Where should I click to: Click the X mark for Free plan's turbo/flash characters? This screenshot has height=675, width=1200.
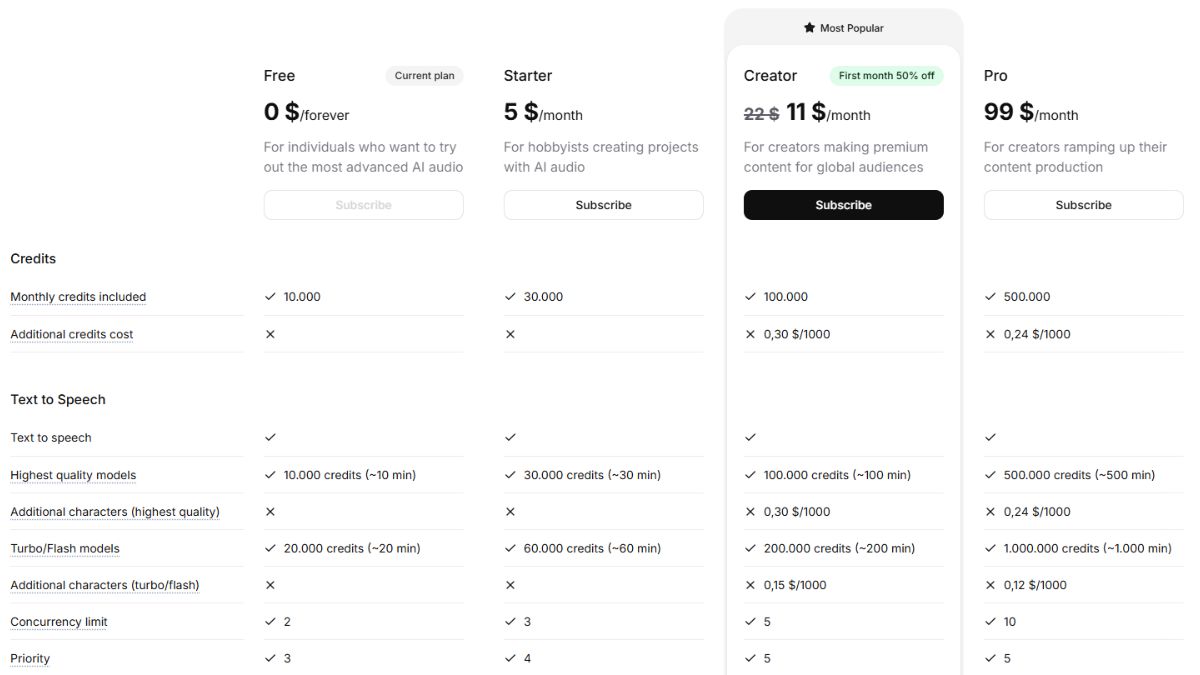click(270, 585)
